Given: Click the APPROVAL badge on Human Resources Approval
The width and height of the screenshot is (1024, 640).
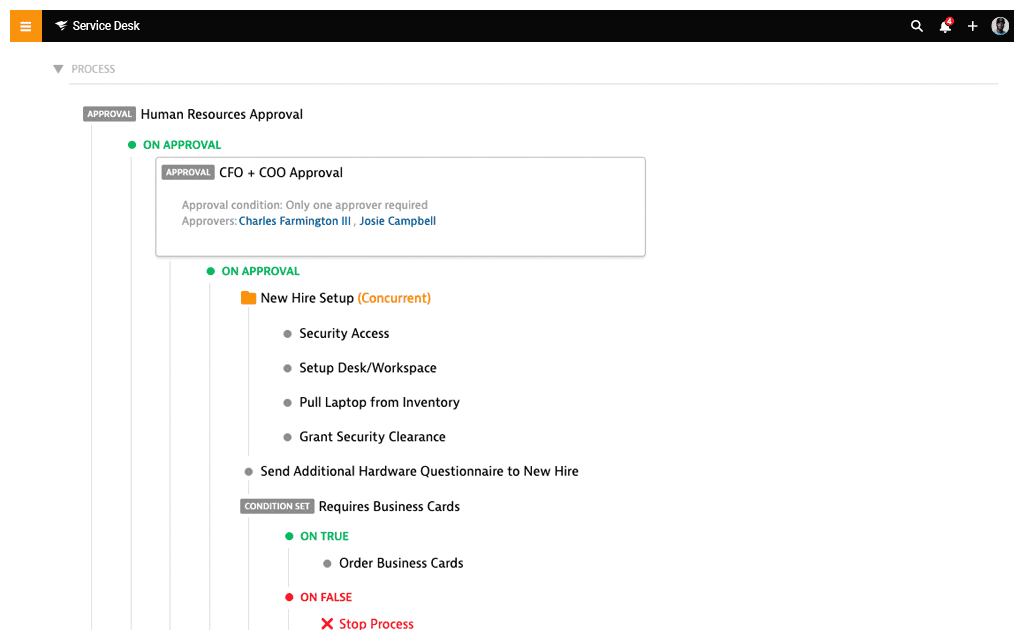Looking at the screenshot, I should 109,114.
